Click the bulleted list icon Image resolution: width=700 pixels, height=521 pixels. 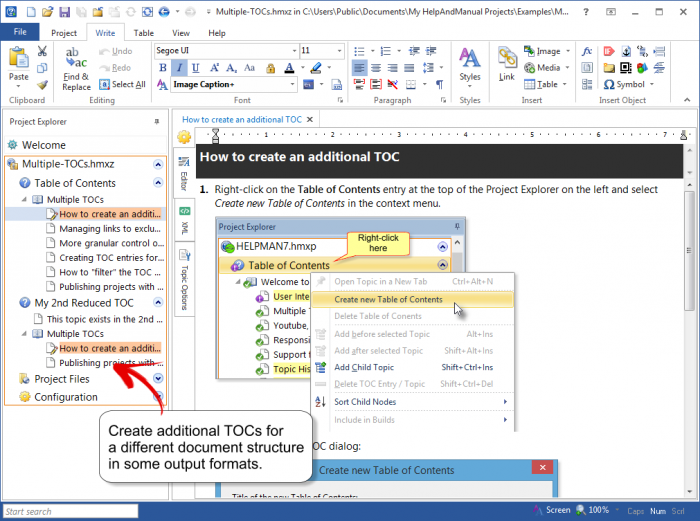point(359,51)
